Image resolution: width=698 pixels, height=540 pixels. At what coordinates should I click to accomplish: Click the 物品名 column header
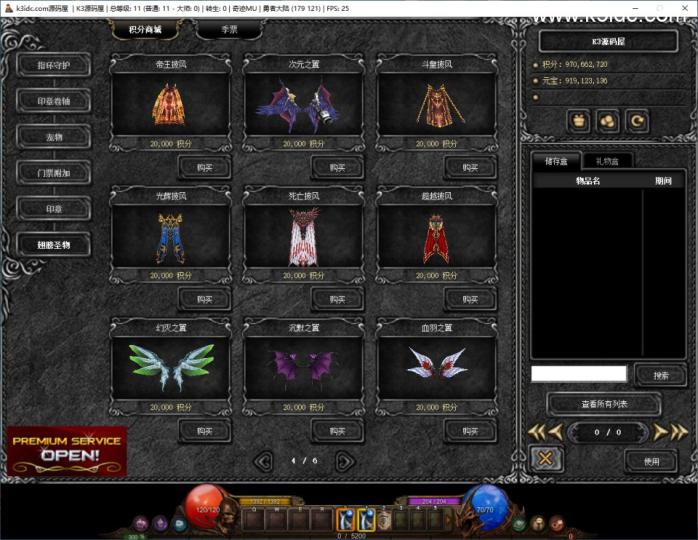point(588,181)
